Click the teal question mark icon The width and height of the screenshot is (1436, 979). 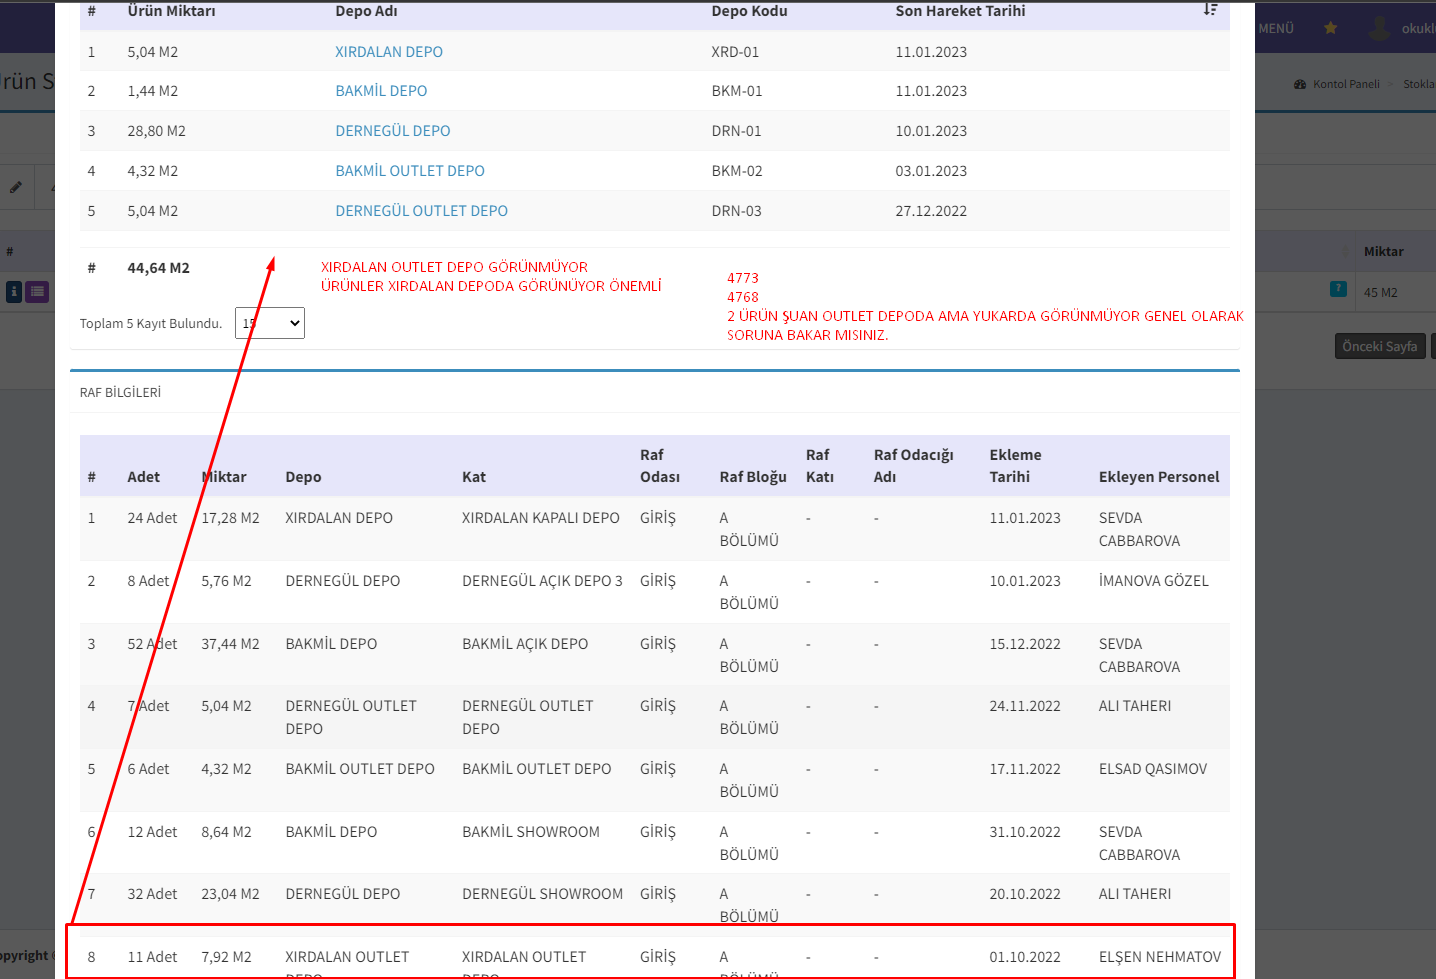(1338, 290)
